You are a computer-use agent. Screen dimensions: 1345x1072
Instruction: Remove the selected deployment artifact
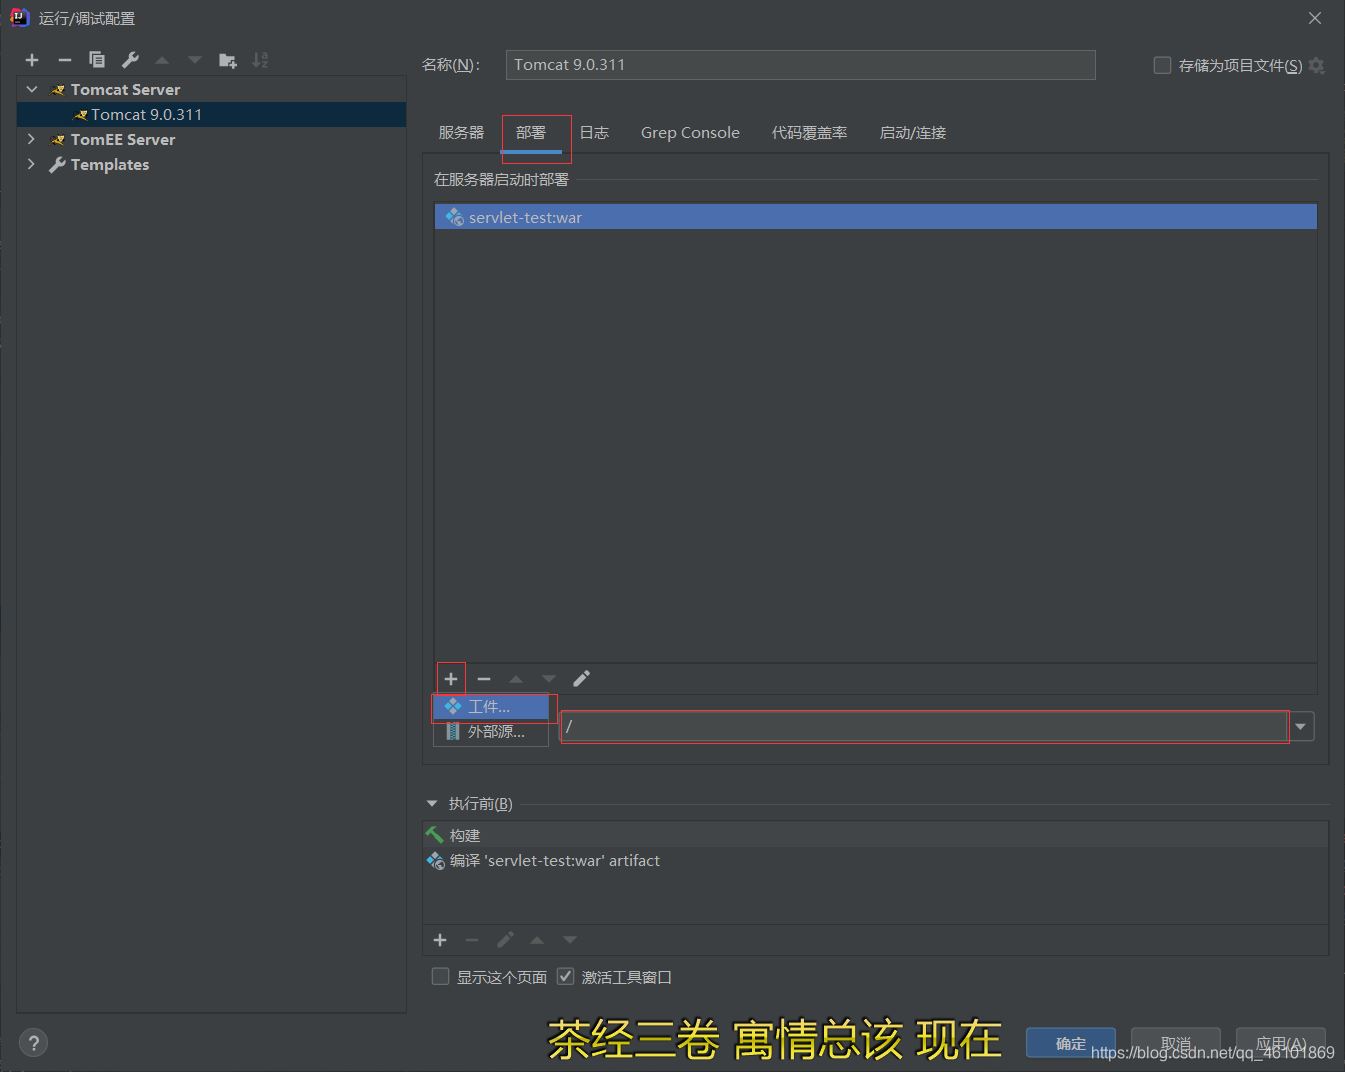(484, 679)
